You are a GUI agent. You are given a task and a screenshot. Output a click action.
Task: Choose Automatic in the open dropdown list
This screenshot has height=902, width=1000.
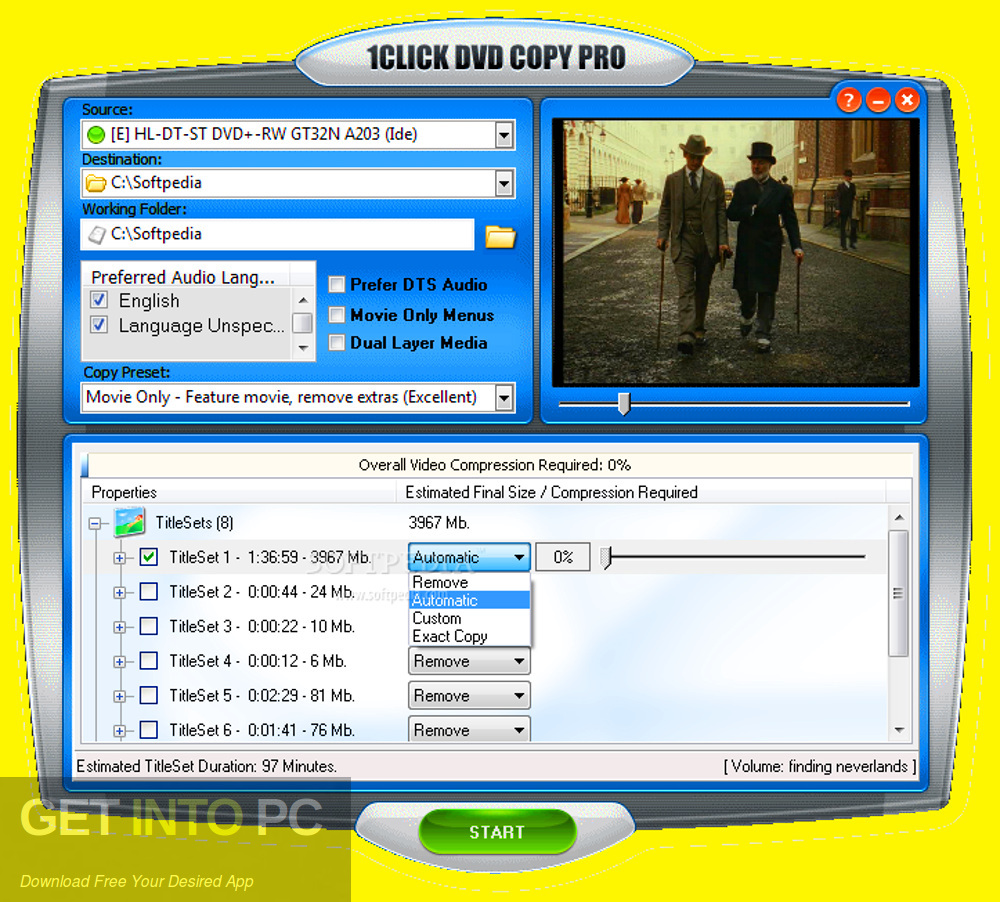tap(469, 600)
